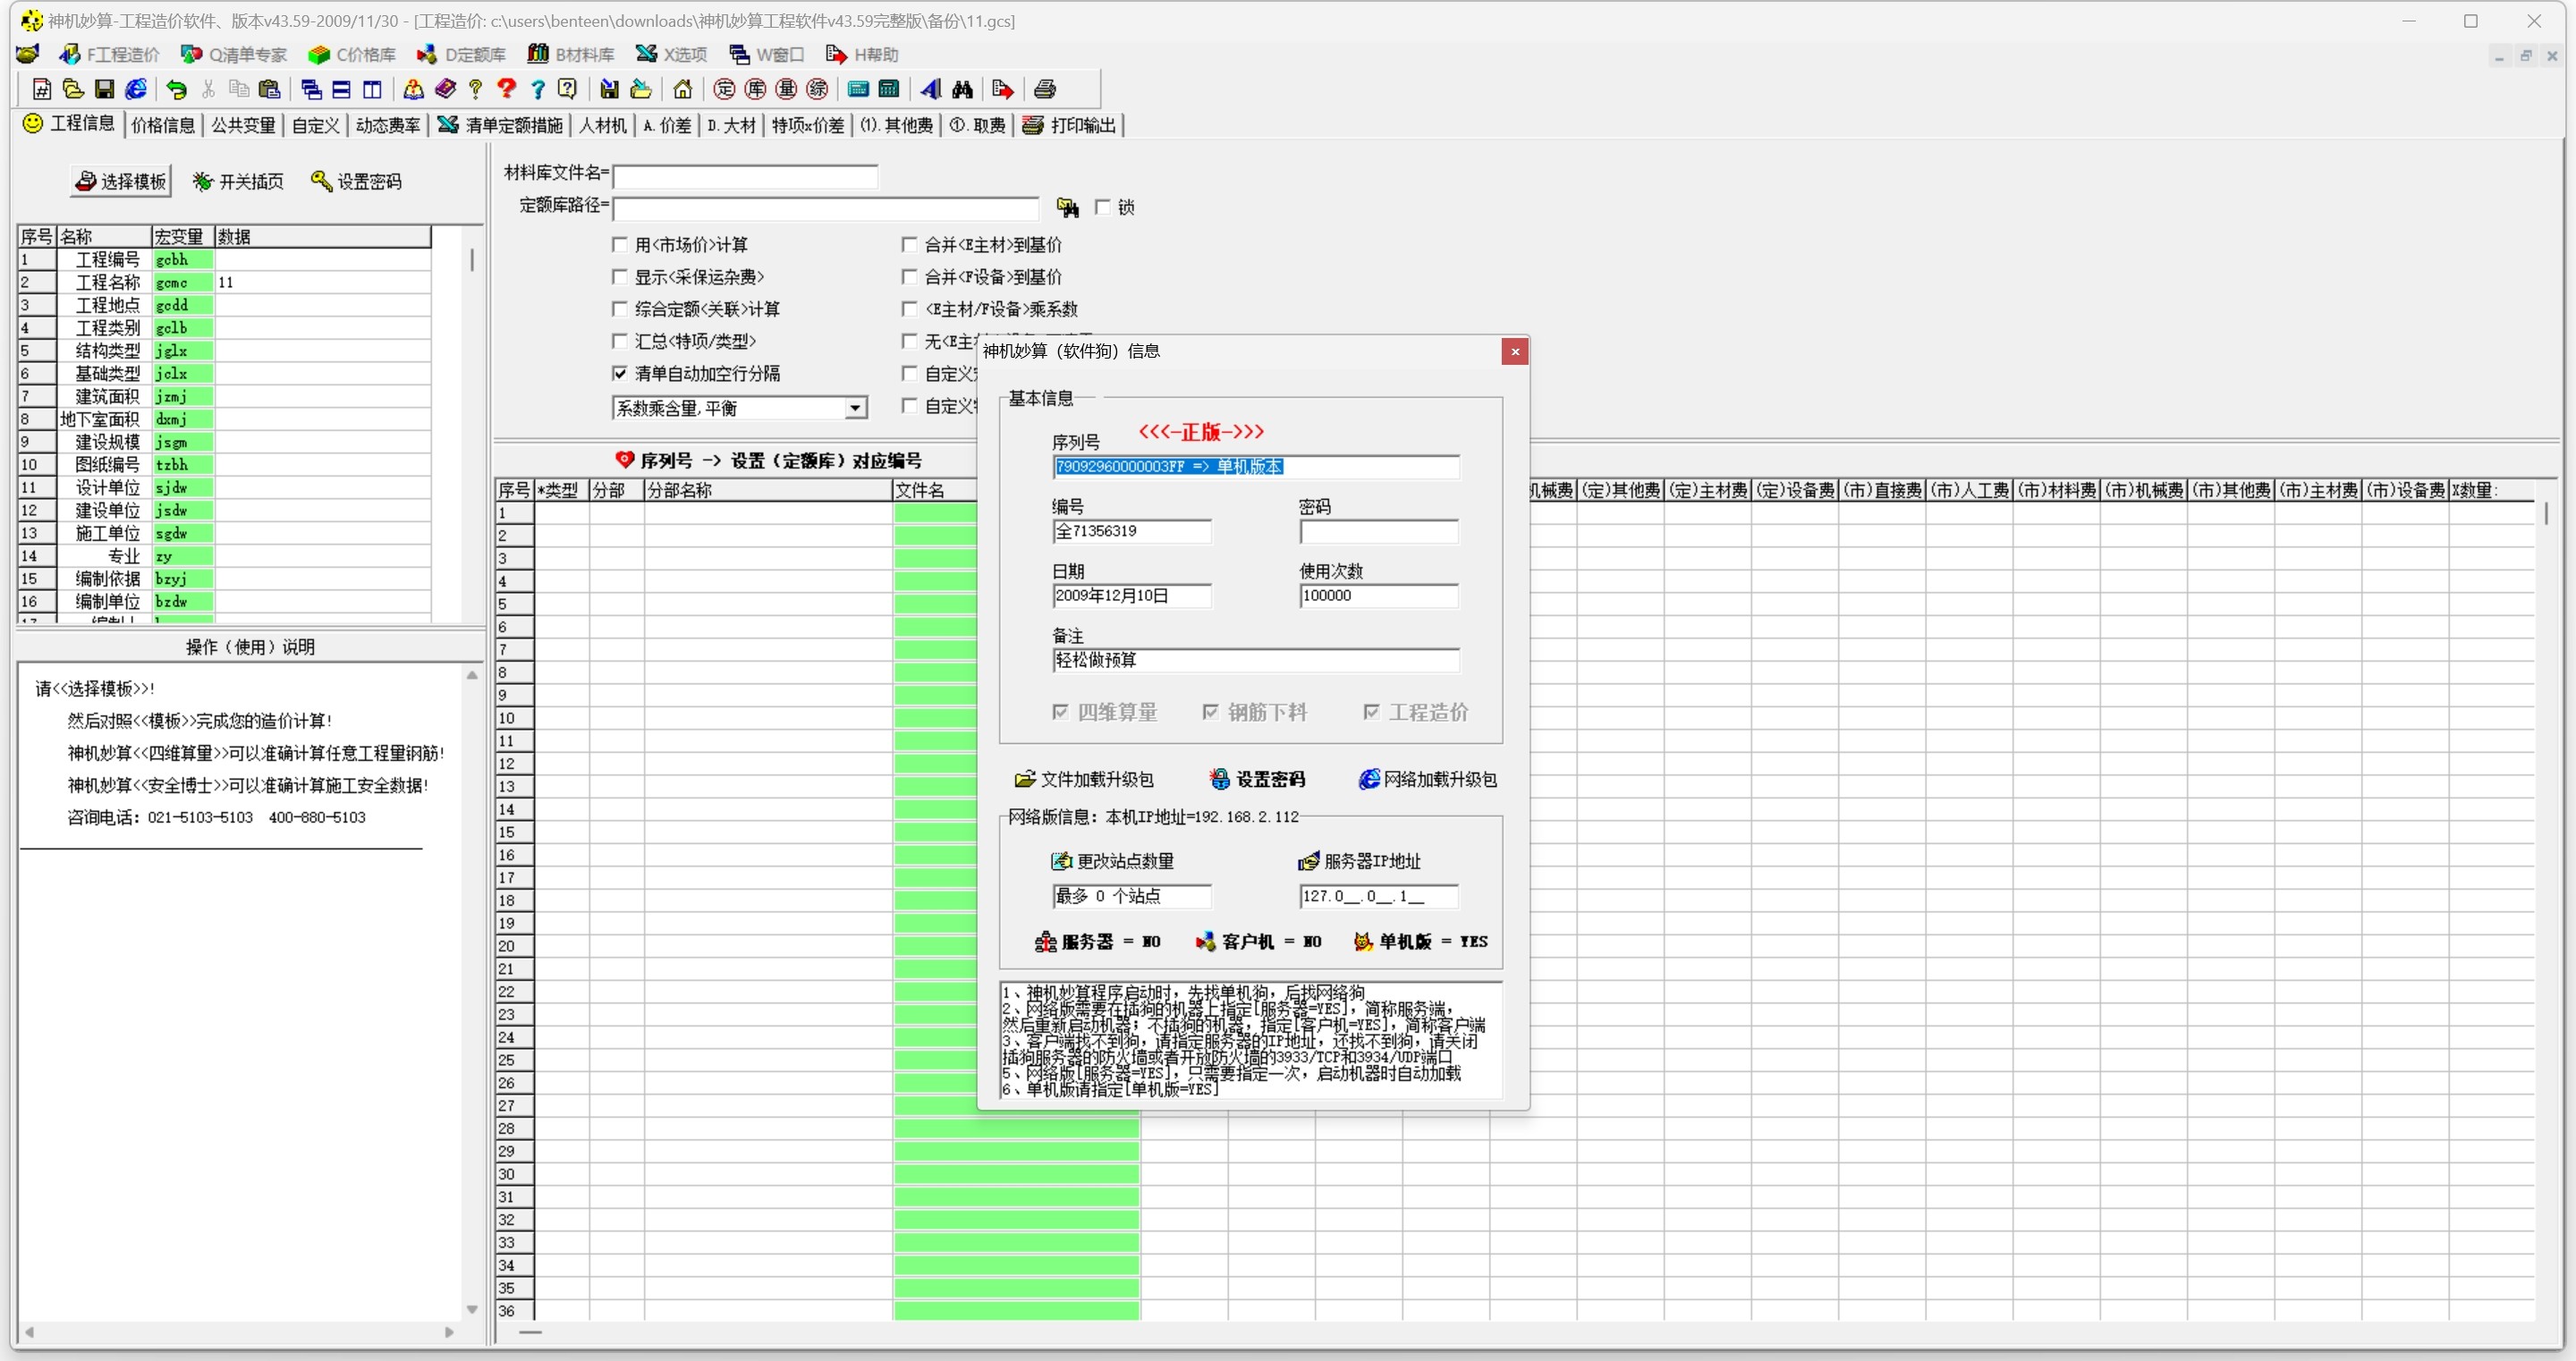2576x1361 pixels.
Task: Toggle the 锁 lock checkbox
Action: [x=1103, y=207]
